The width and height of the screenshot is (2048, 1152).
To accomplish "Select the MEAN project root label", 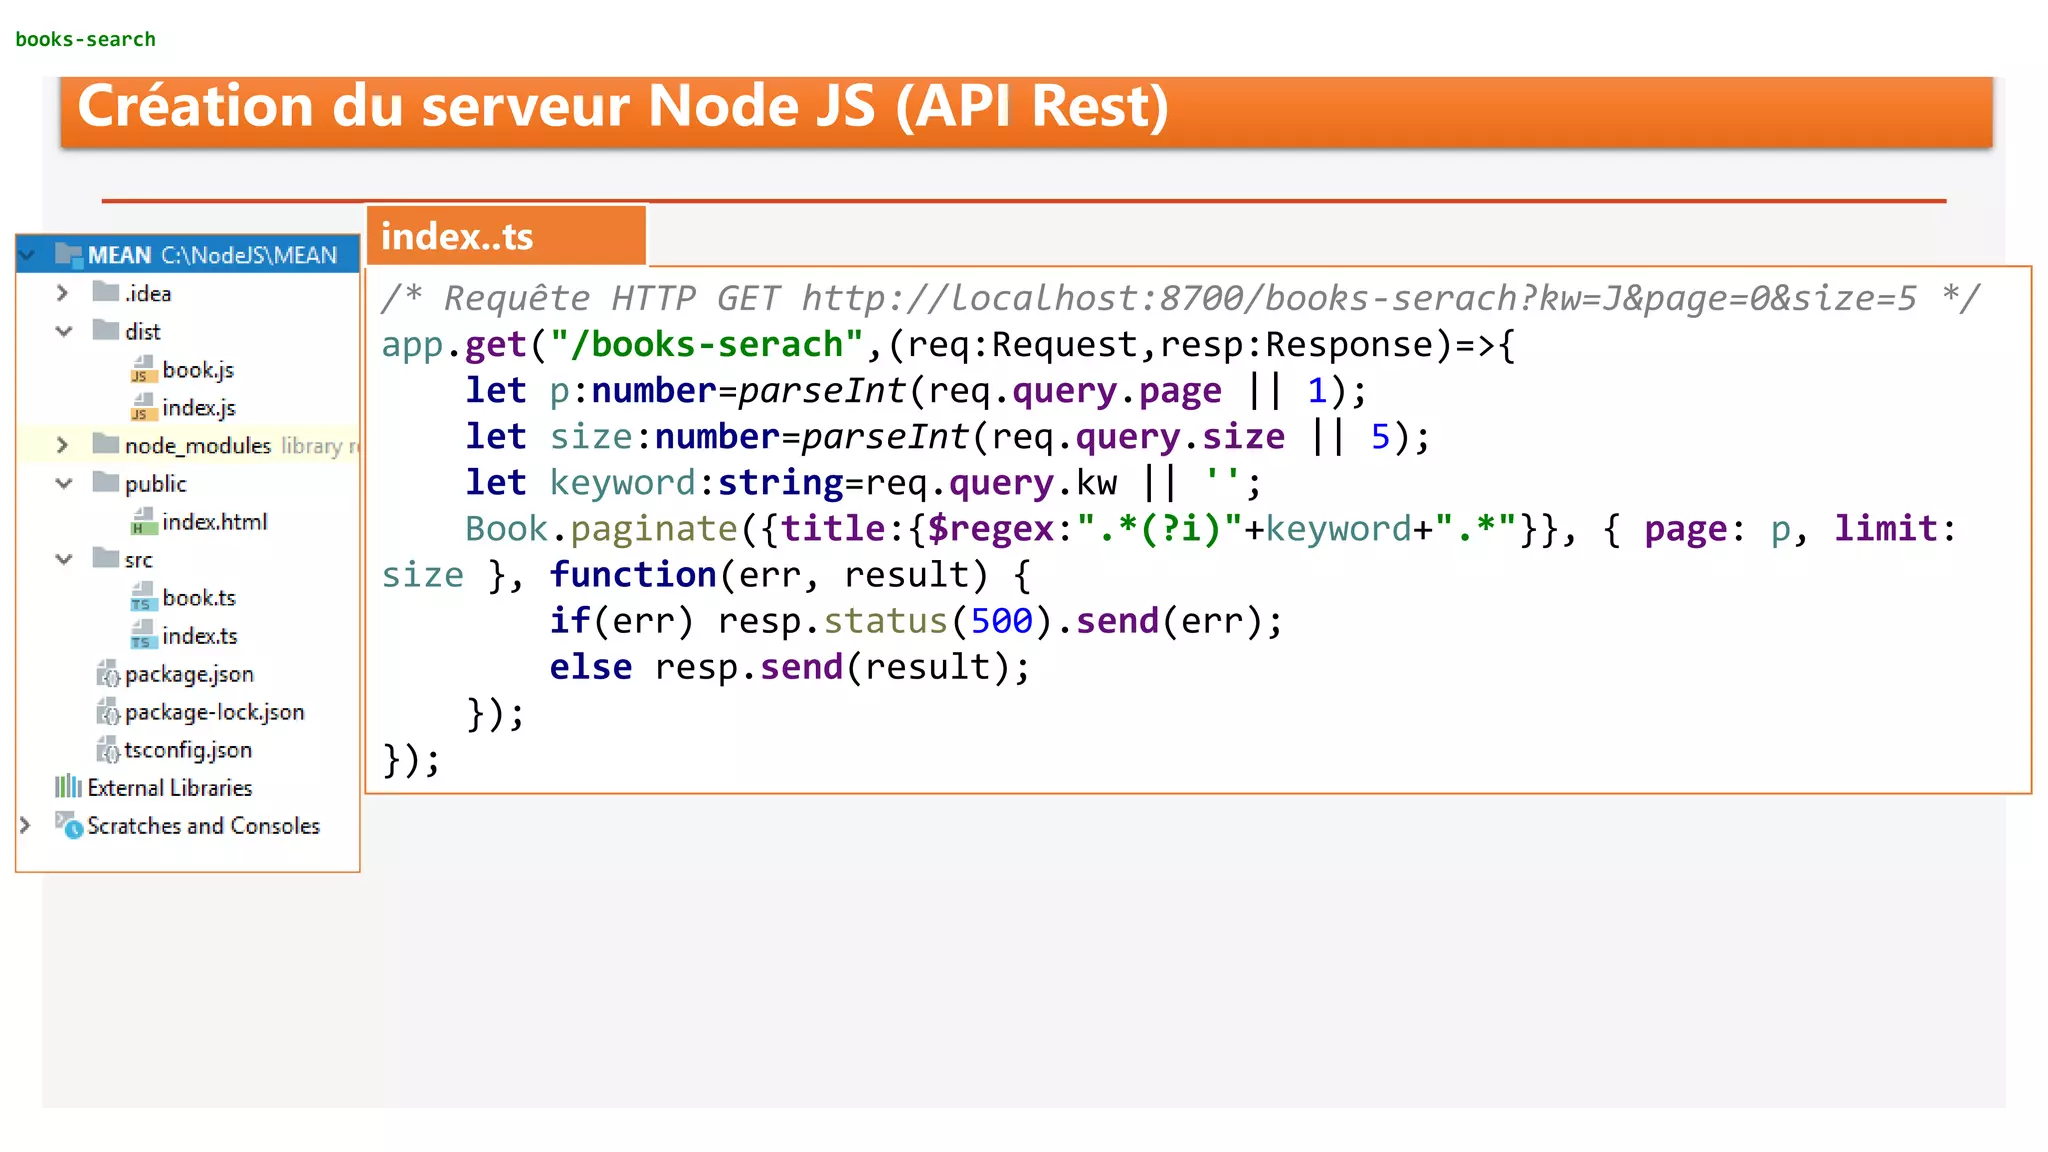I will coord(119,255).
